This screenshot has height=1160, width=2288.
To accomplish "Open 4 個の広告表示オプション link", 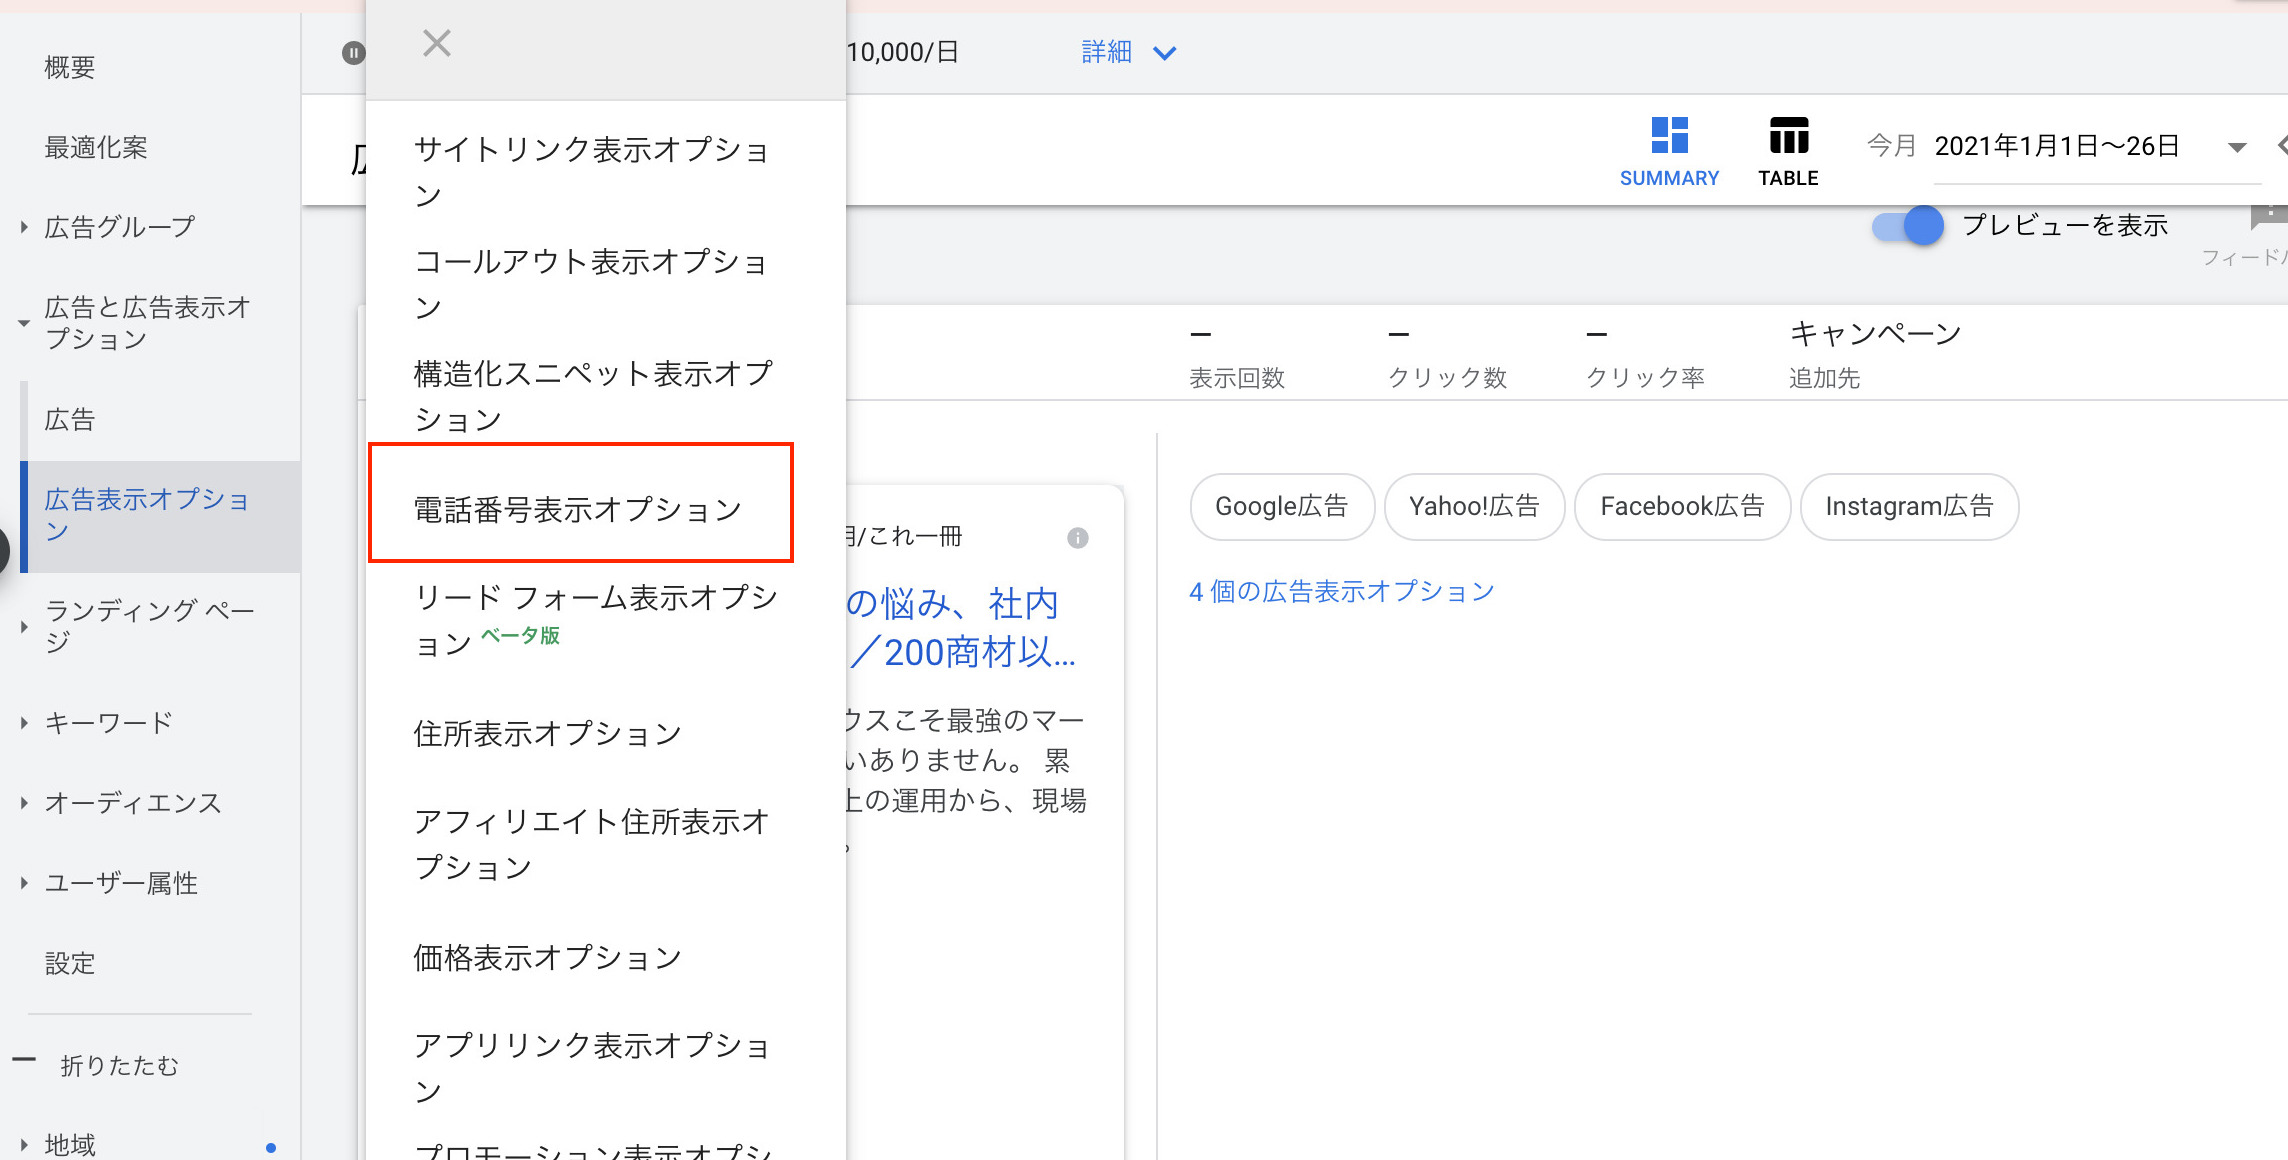I will coord(1341,591).
